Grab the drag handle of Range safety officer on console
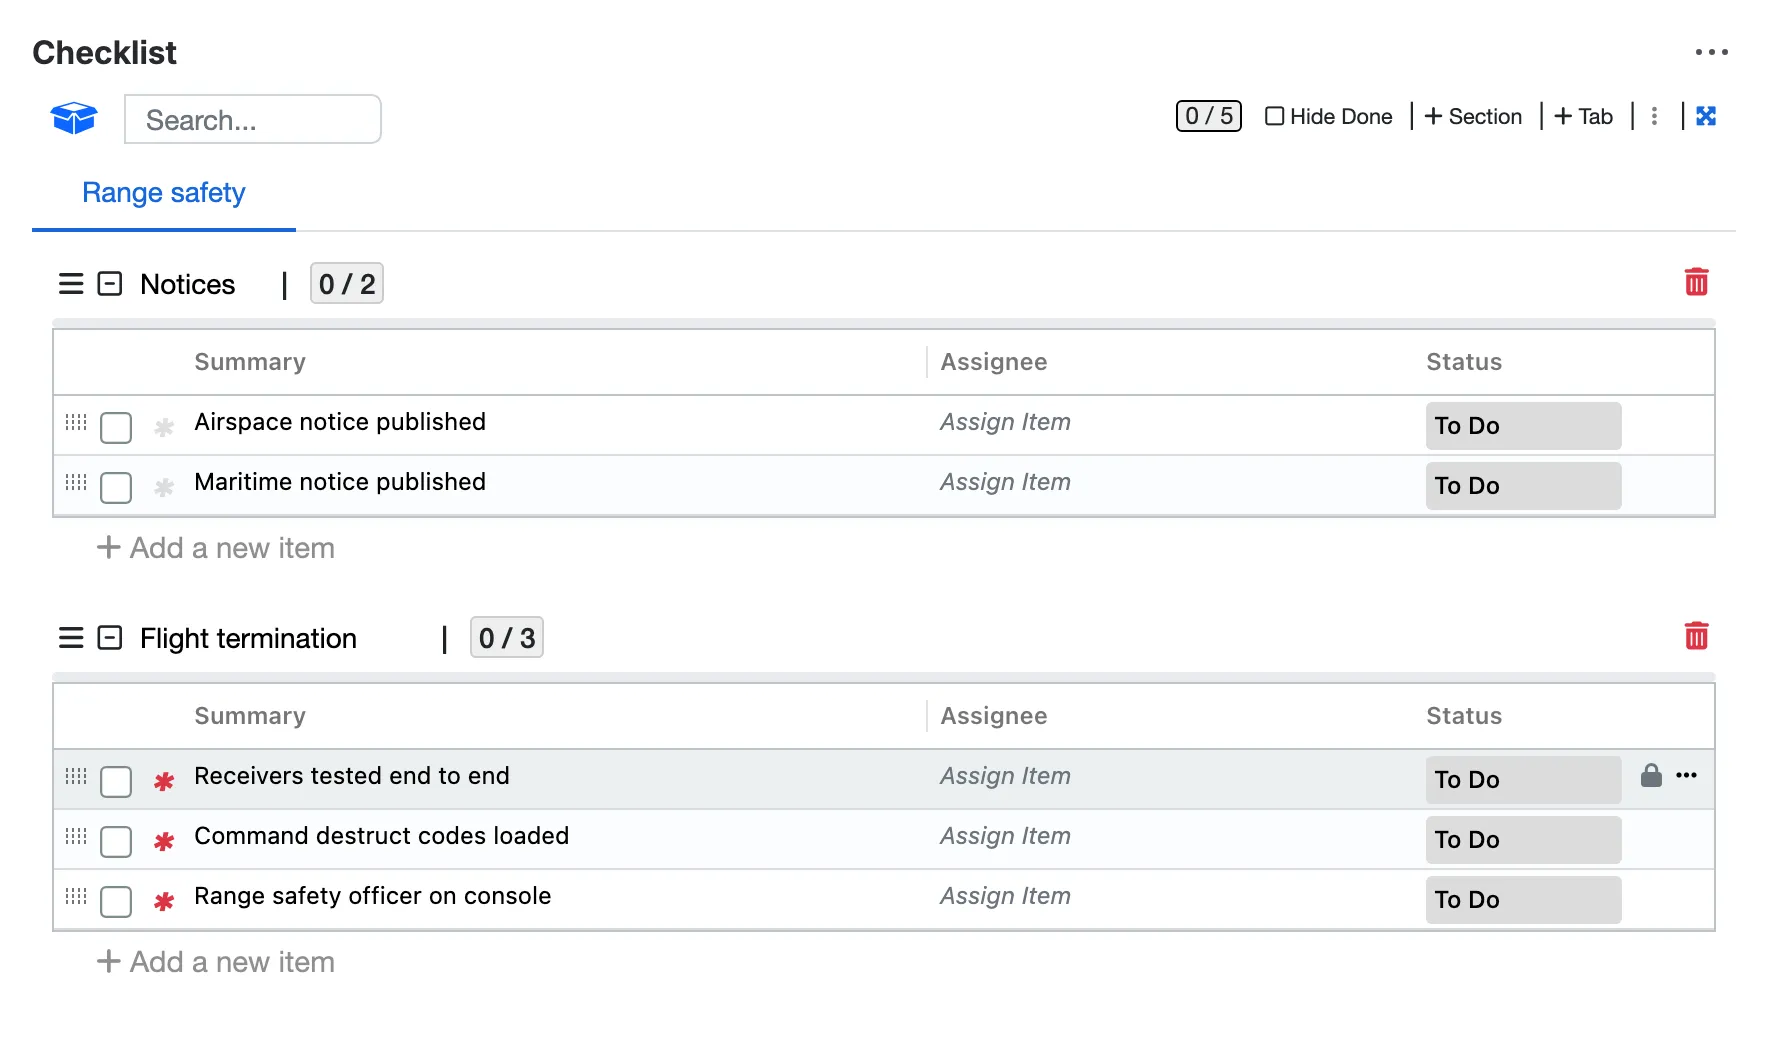Screen dimensions: 1768x1046 point(76,896)
